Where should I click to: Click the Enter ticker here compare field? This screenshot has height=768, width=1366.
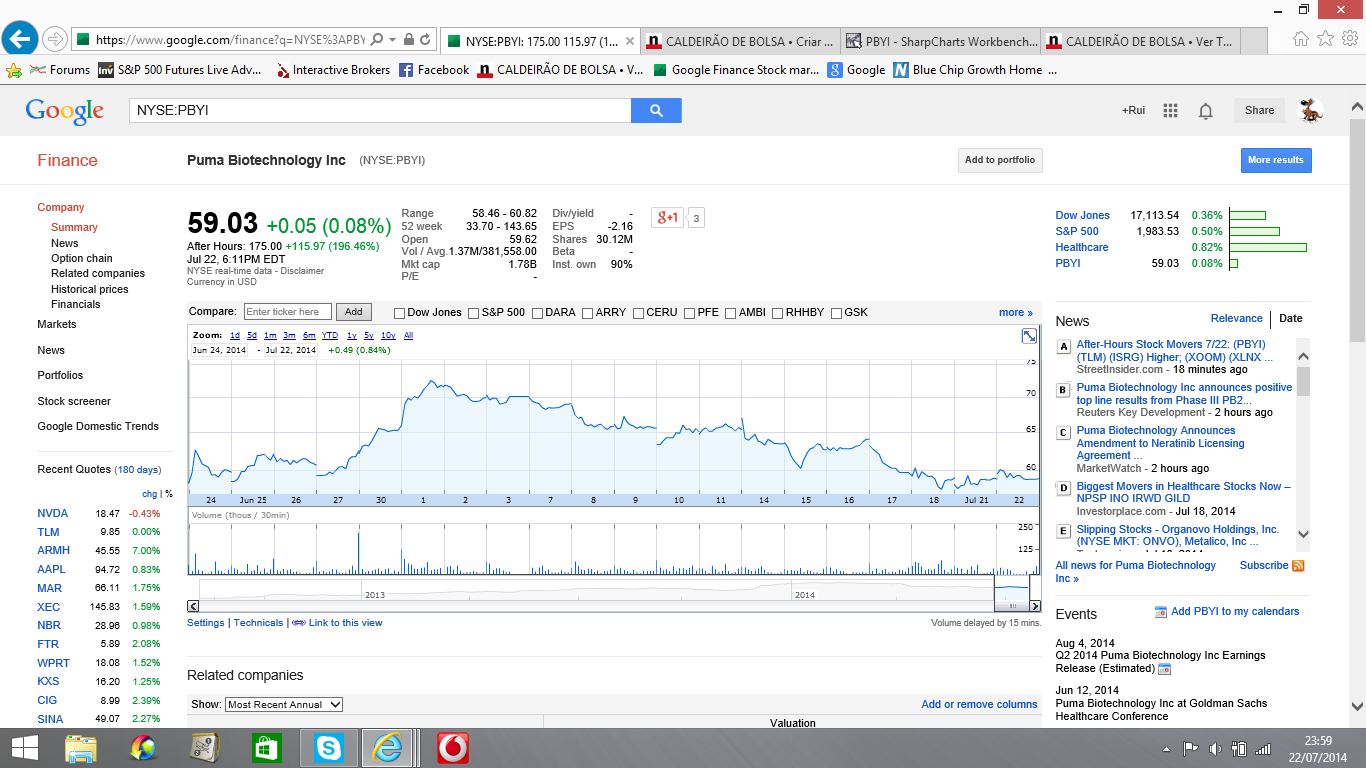(x=288, y=312)
